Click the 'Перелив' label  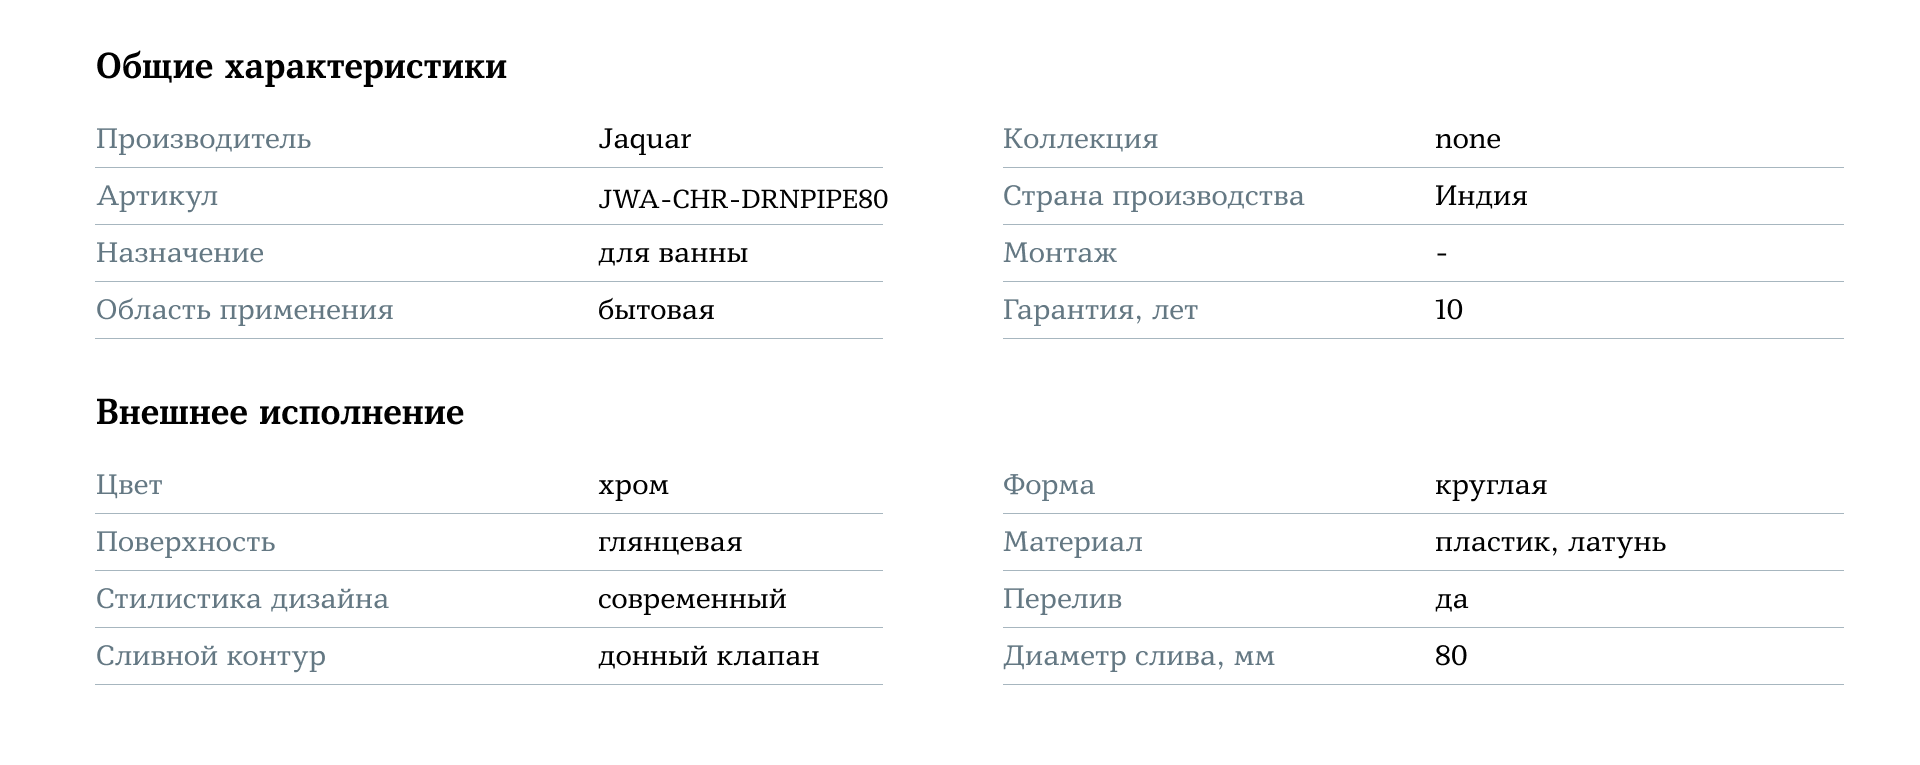pyautogui.click(x=1062, y=599)
